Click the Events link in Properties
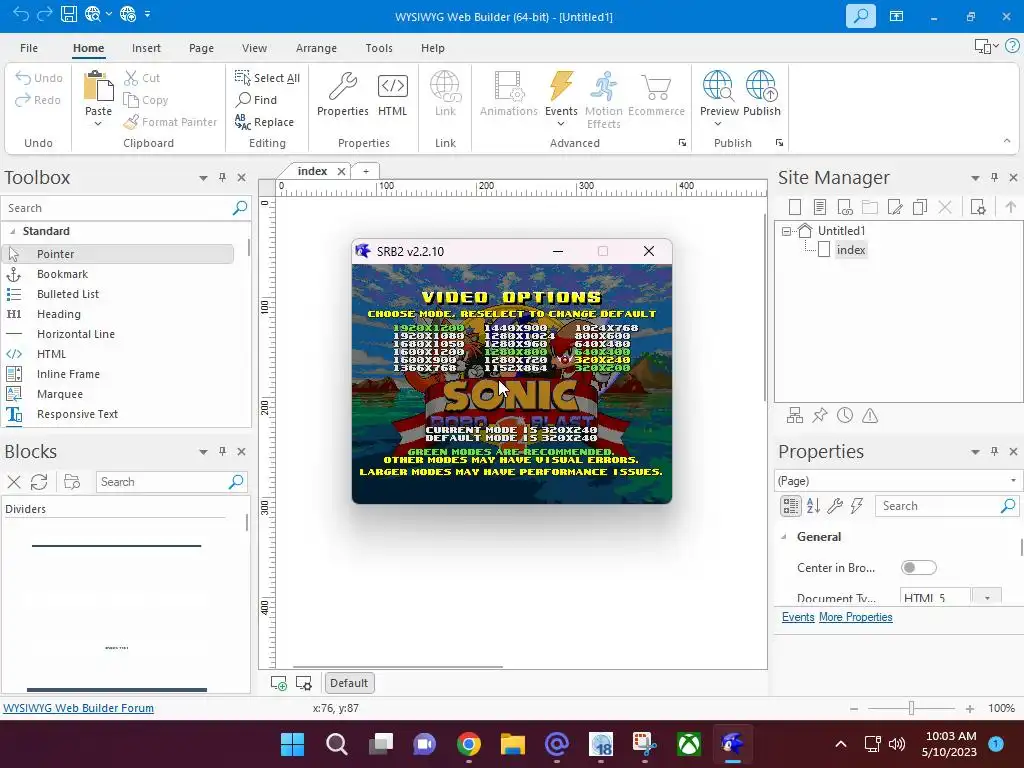 point(798,617)
